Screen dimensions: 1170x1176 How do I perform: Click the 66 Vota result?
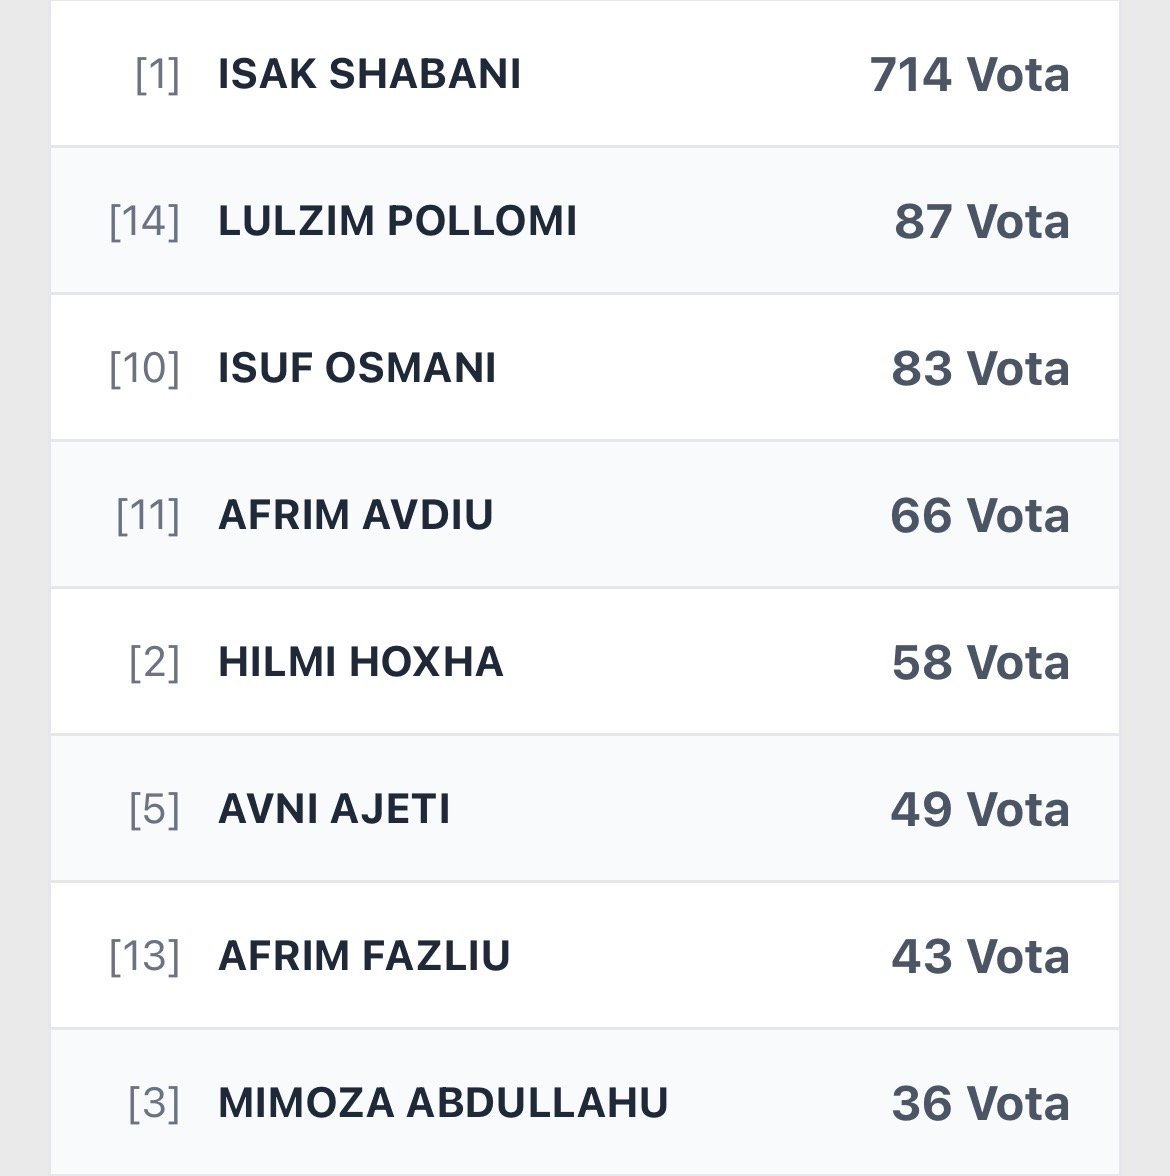979,516
